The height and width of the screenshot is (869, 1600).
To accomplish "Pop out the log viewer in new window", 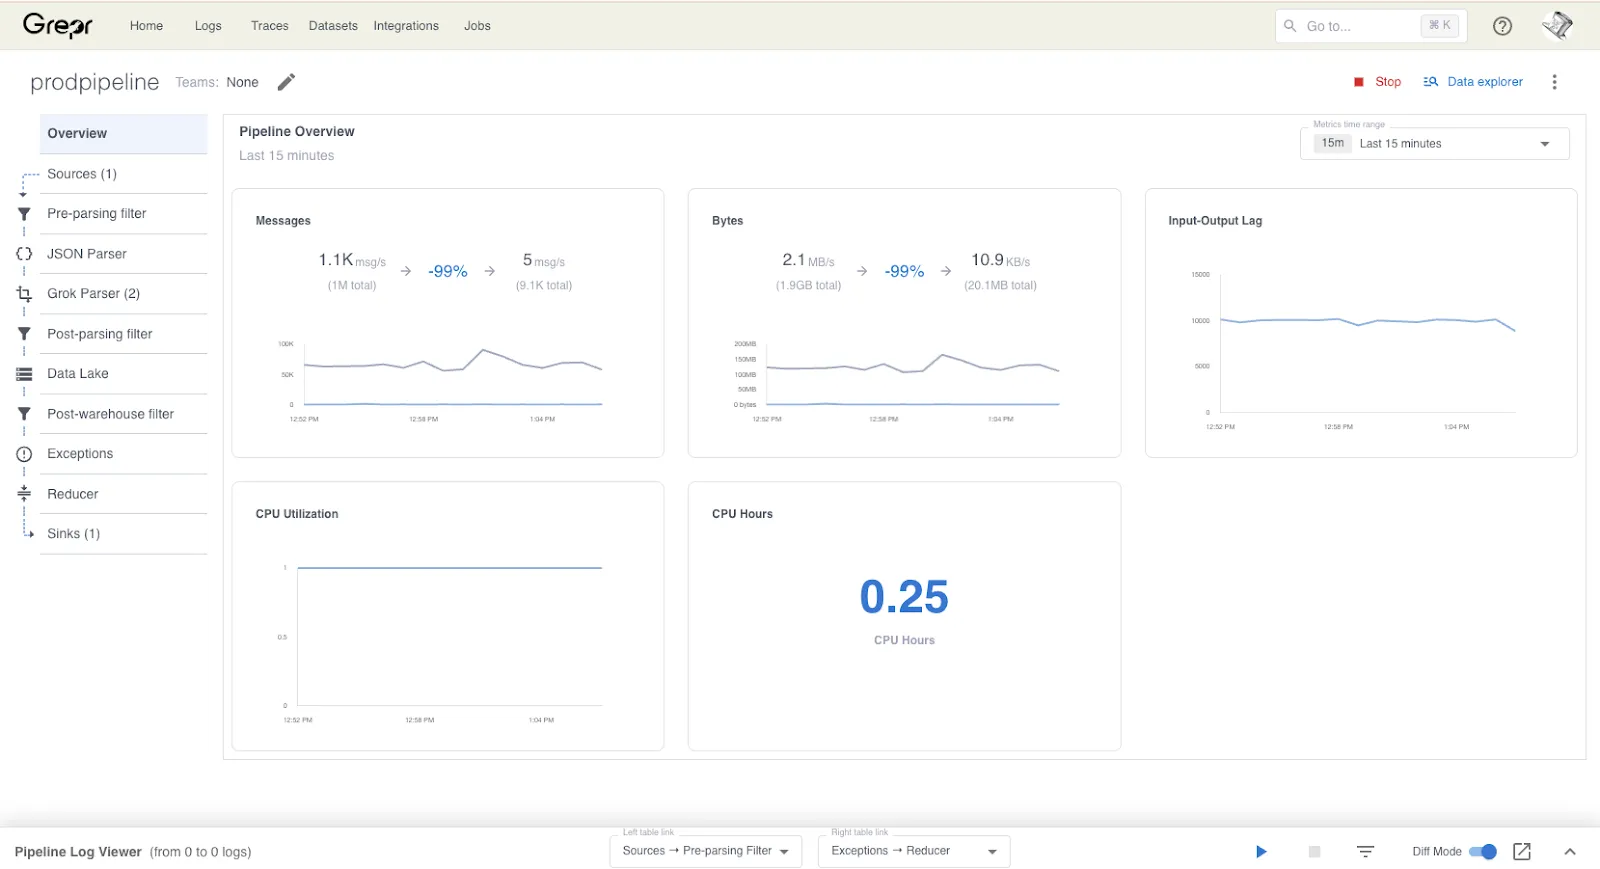I will pos(1522,852).
